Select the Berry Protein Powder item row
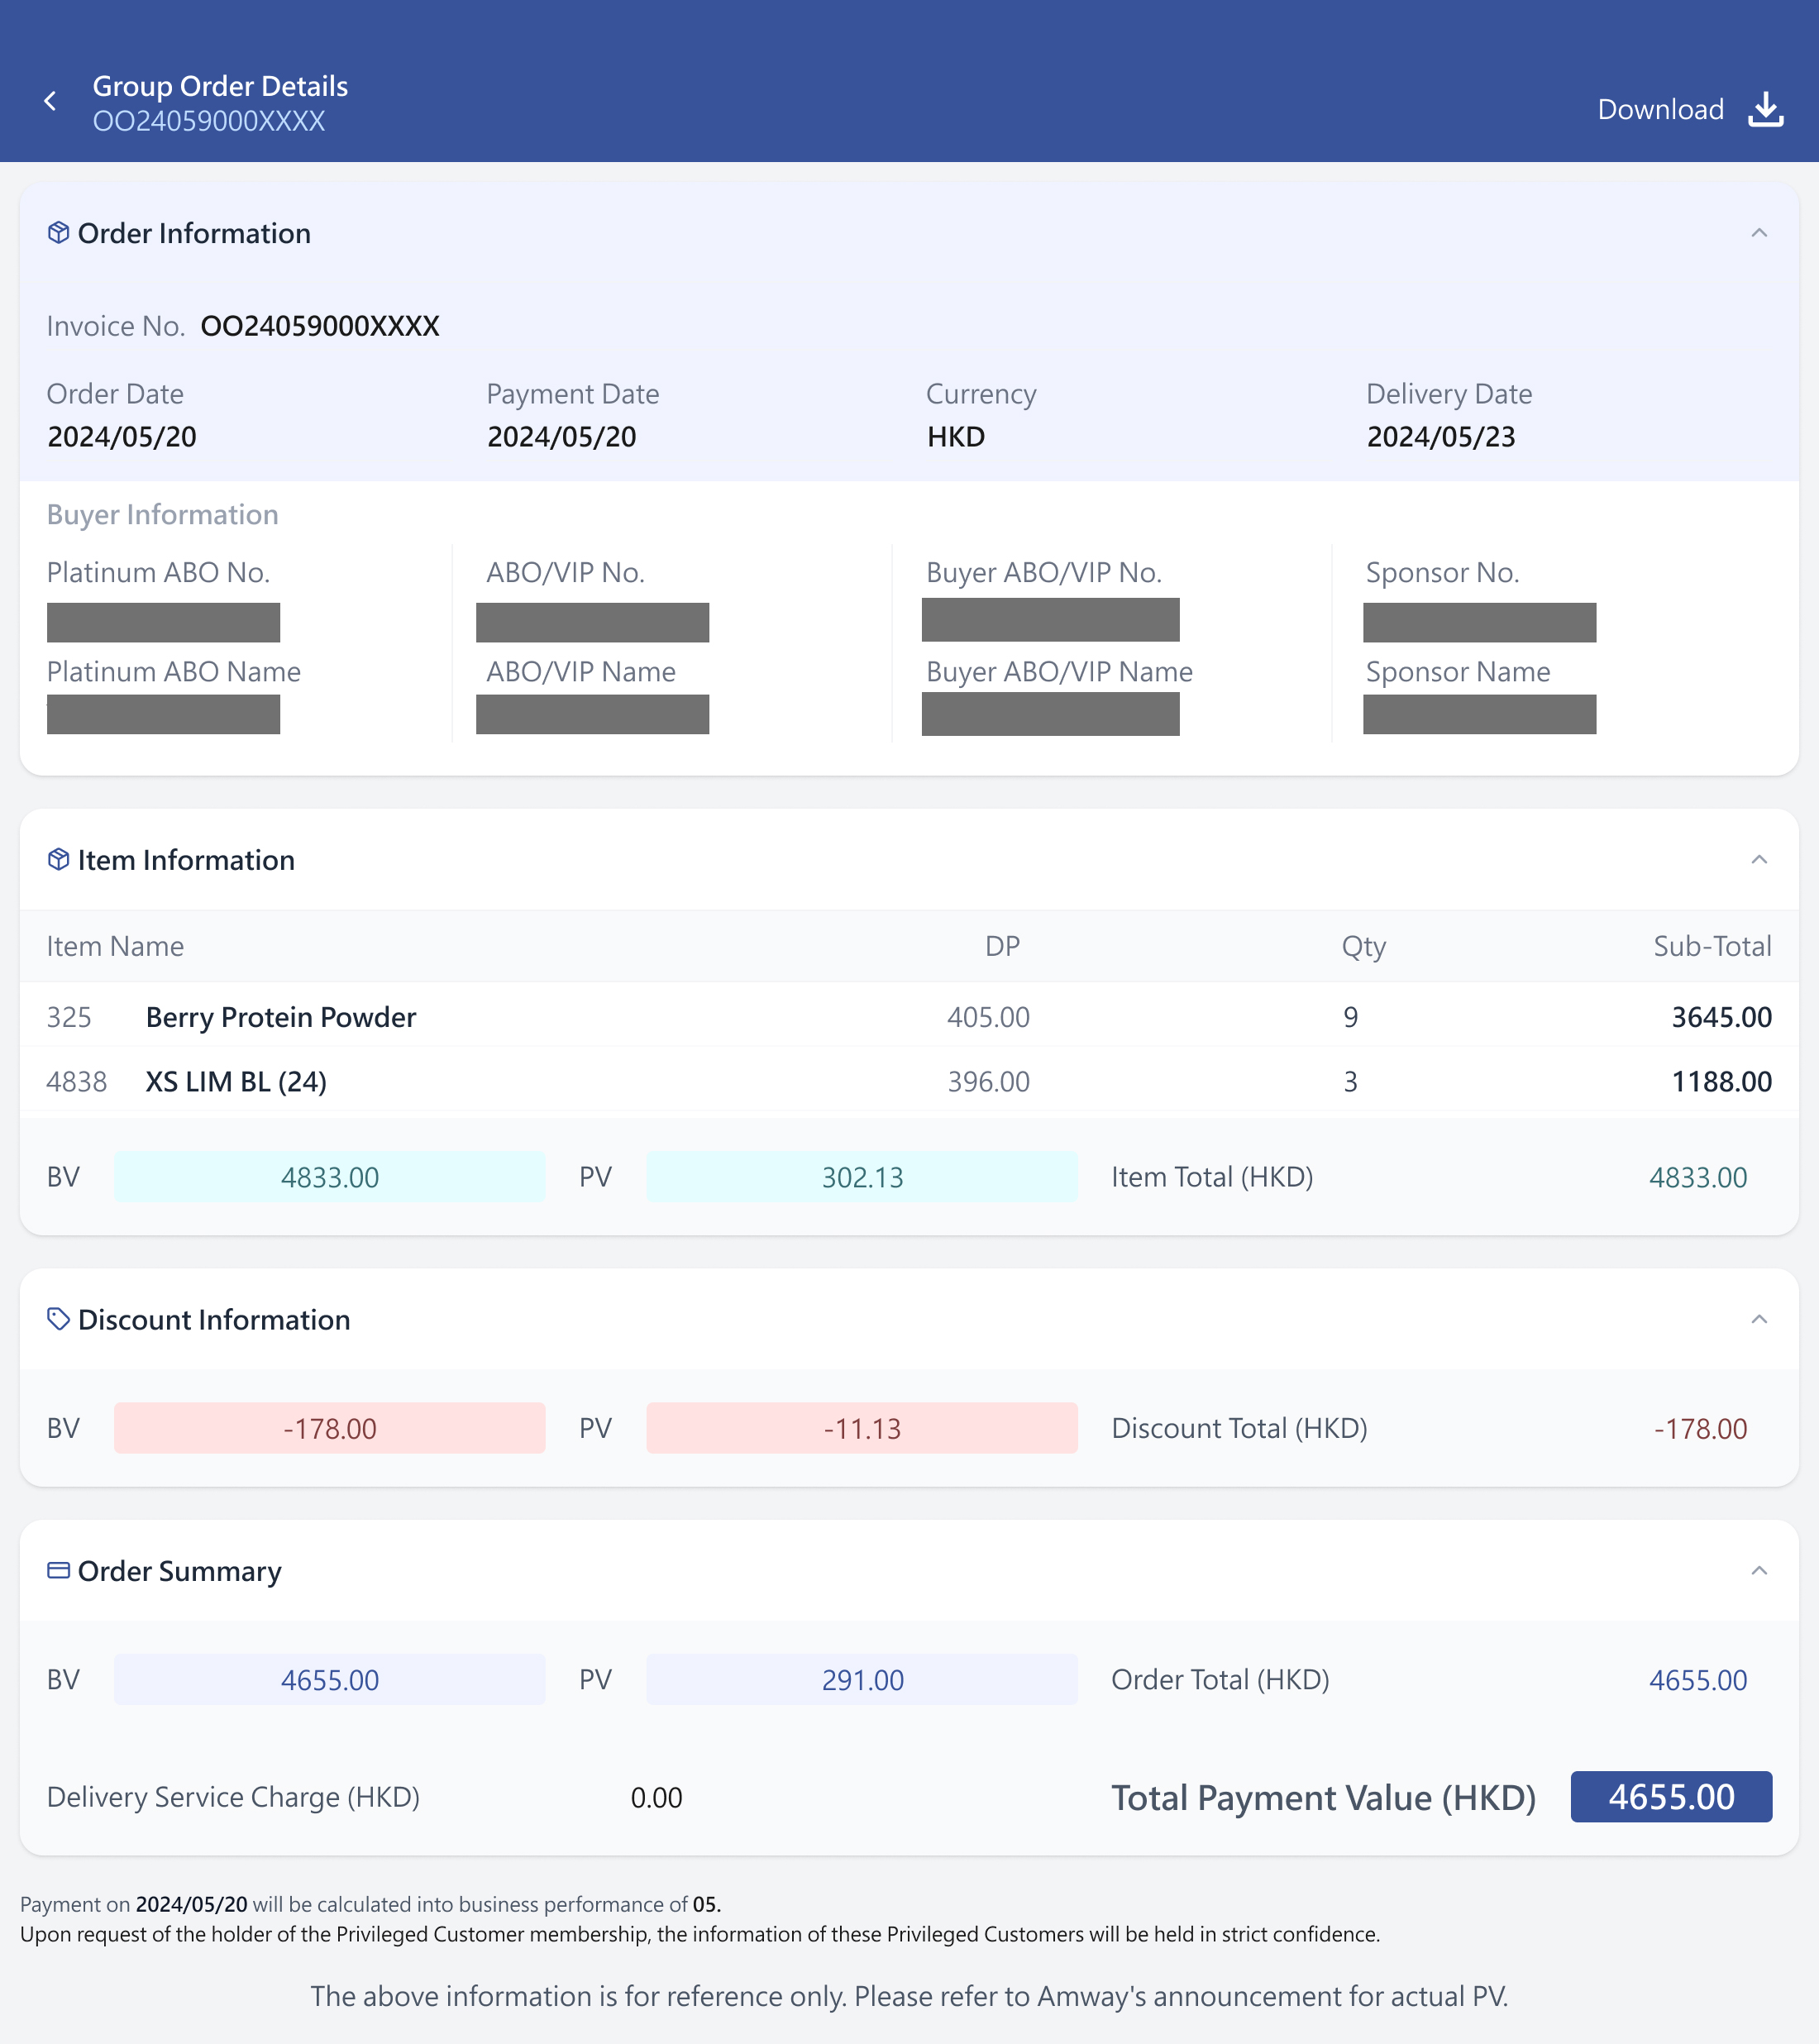The height and width of the screenshot is (2044, 1819). [x=909, y=1017]
